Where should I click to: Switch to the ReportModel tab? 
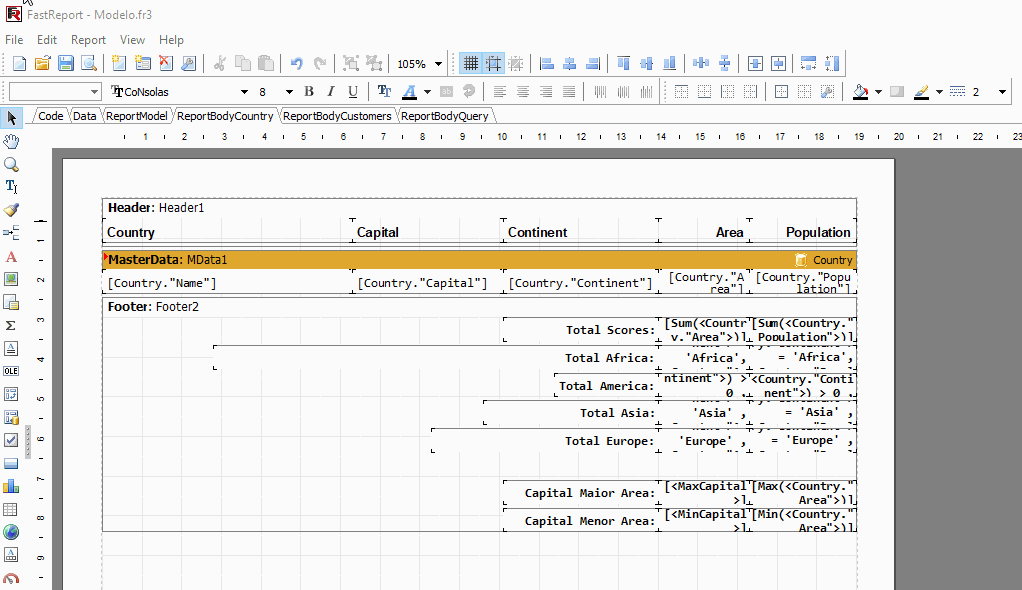(x=137, y=116)
